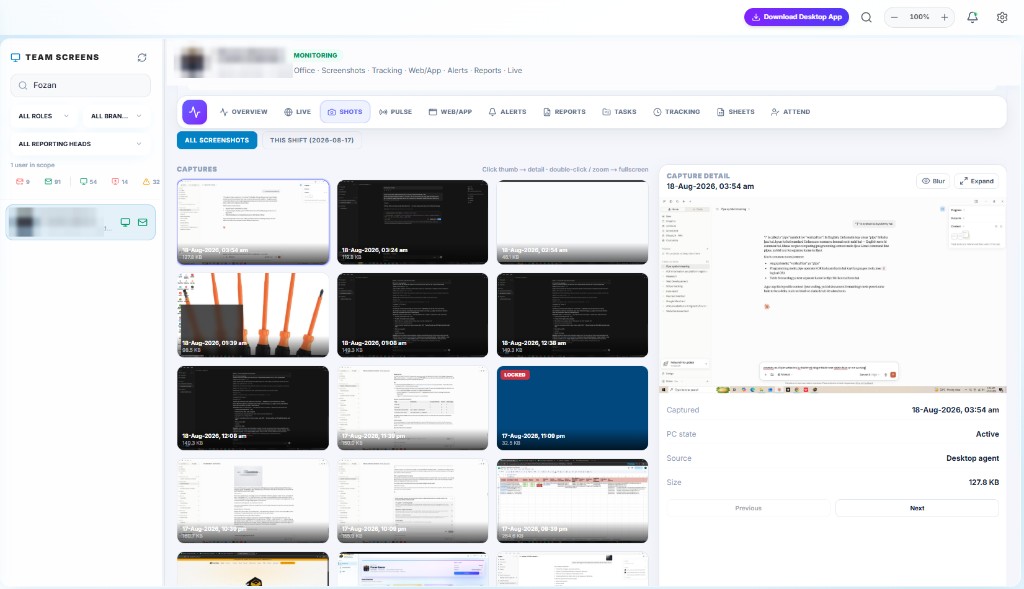
Task: Click the red mail count 9 icon
Action: coord(20,182)
